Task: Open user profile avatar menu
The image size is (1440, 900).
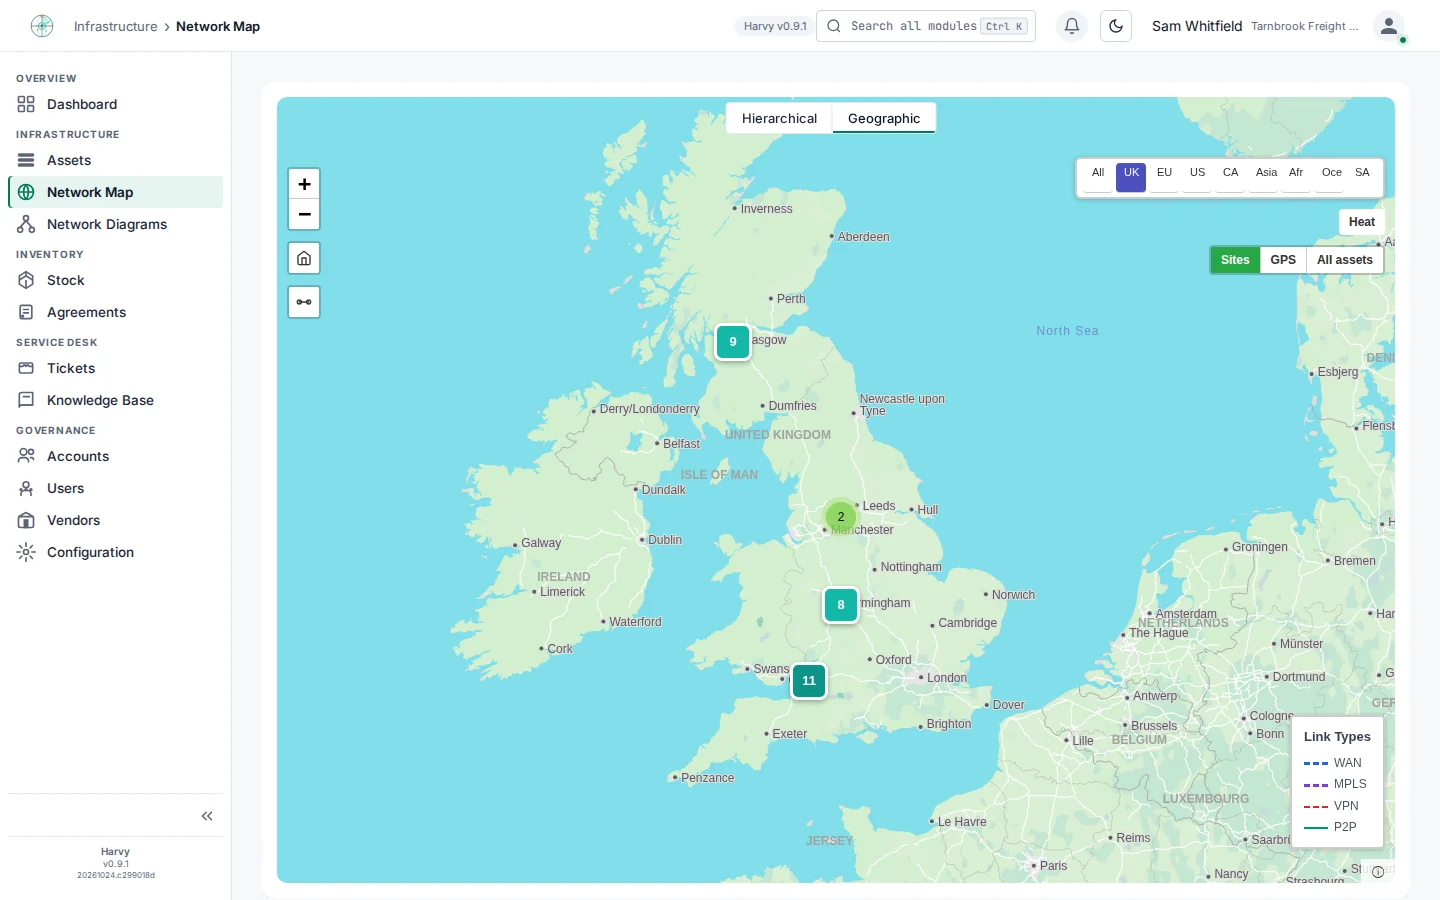Action: pos(1389,27)
